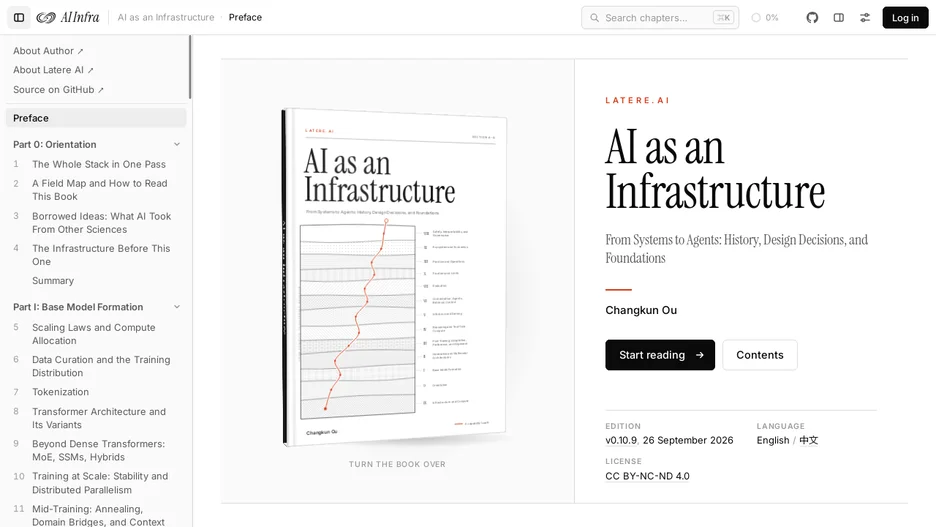The height and width of the screenshot is (527, 936).
Task: Click AI as an Infrastructure breadcrumb
Action: pyautogui.click(x=166, y=17)
